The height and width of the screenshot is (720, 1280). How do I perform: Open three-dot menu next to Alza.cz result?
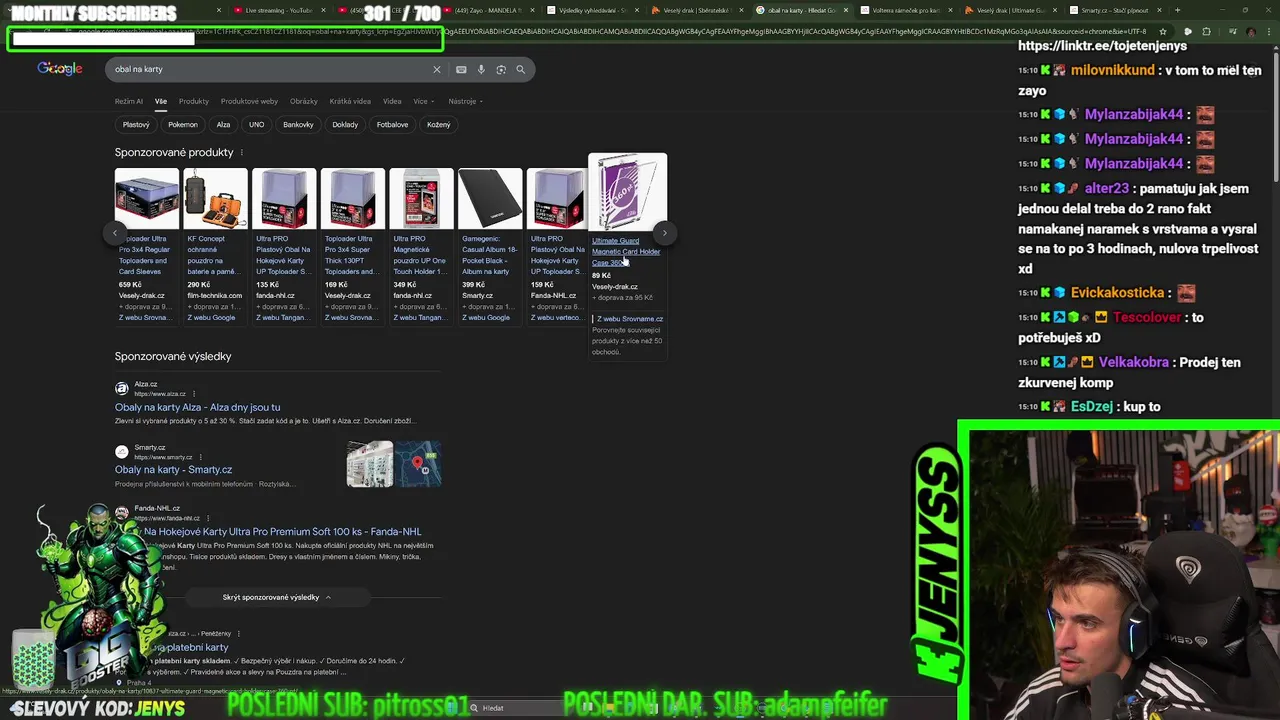(x=194, y=394)
